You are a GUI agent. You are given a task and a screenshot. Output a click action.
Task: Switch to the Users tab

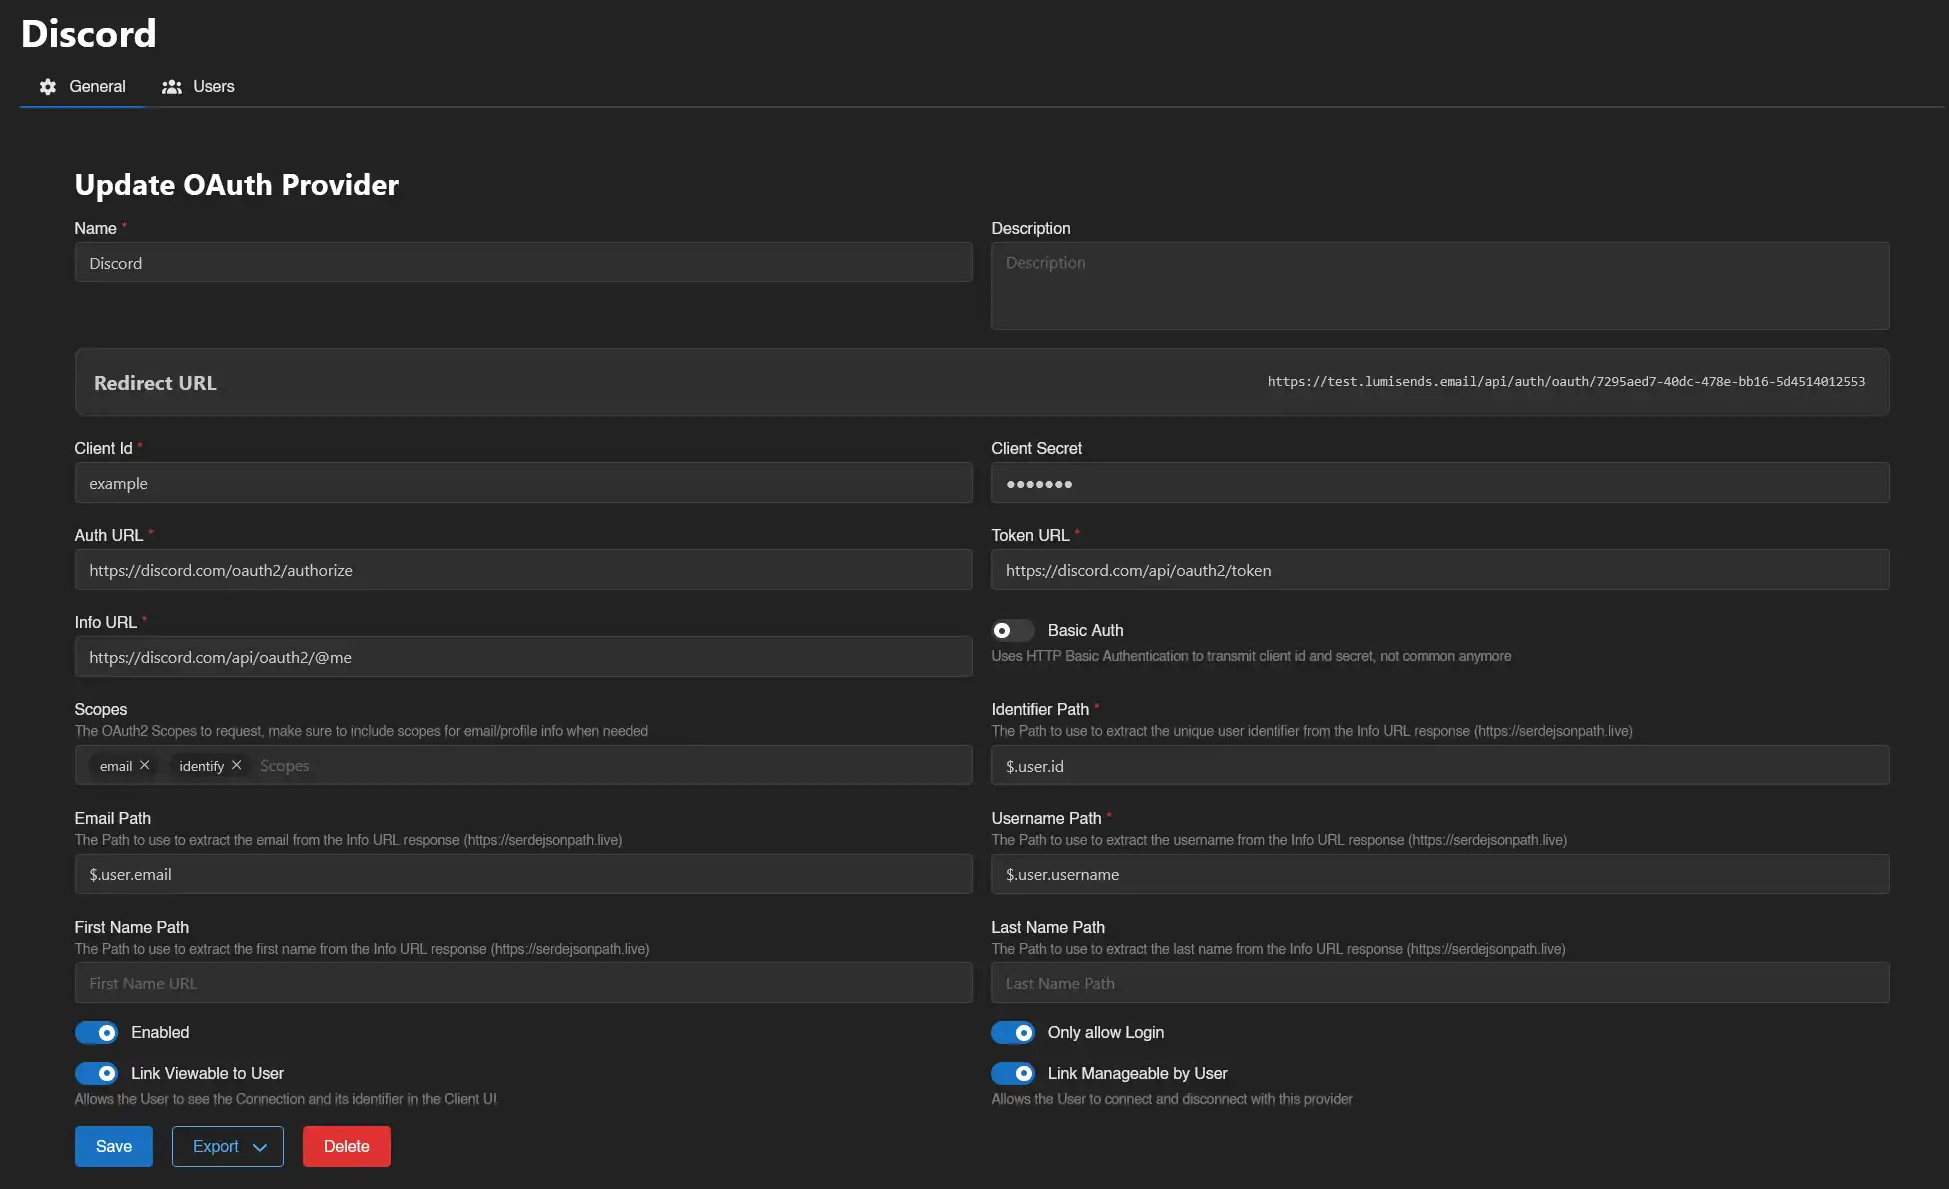pos(213,86)
